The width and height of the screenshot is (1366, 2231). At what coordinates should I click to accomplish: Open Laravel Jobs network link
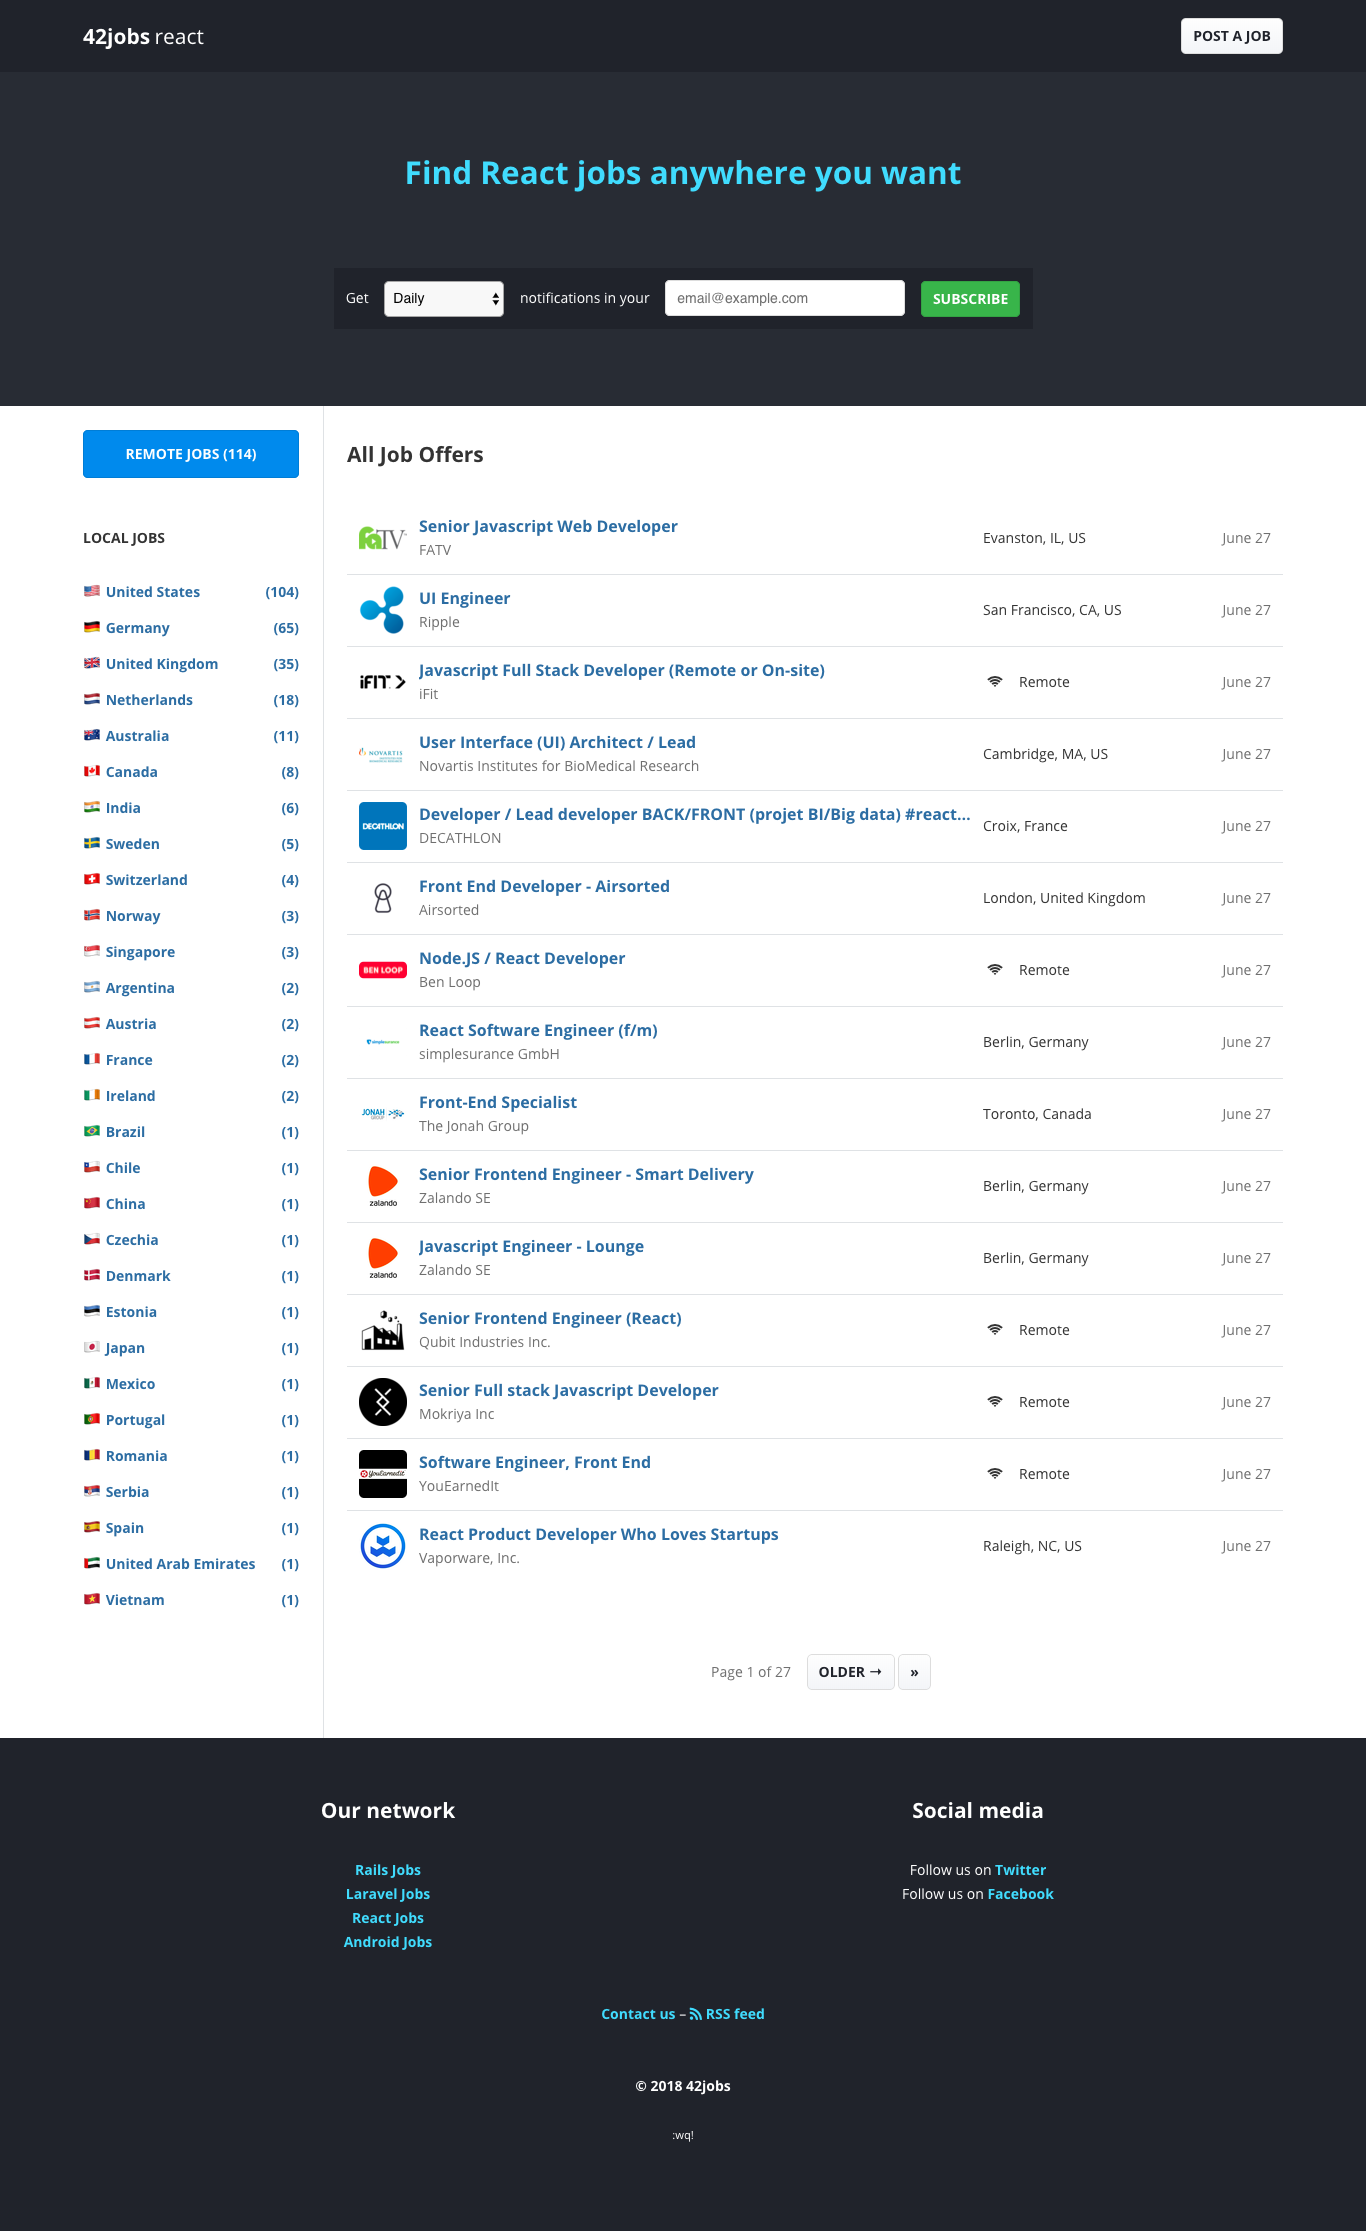[388, 1894]
